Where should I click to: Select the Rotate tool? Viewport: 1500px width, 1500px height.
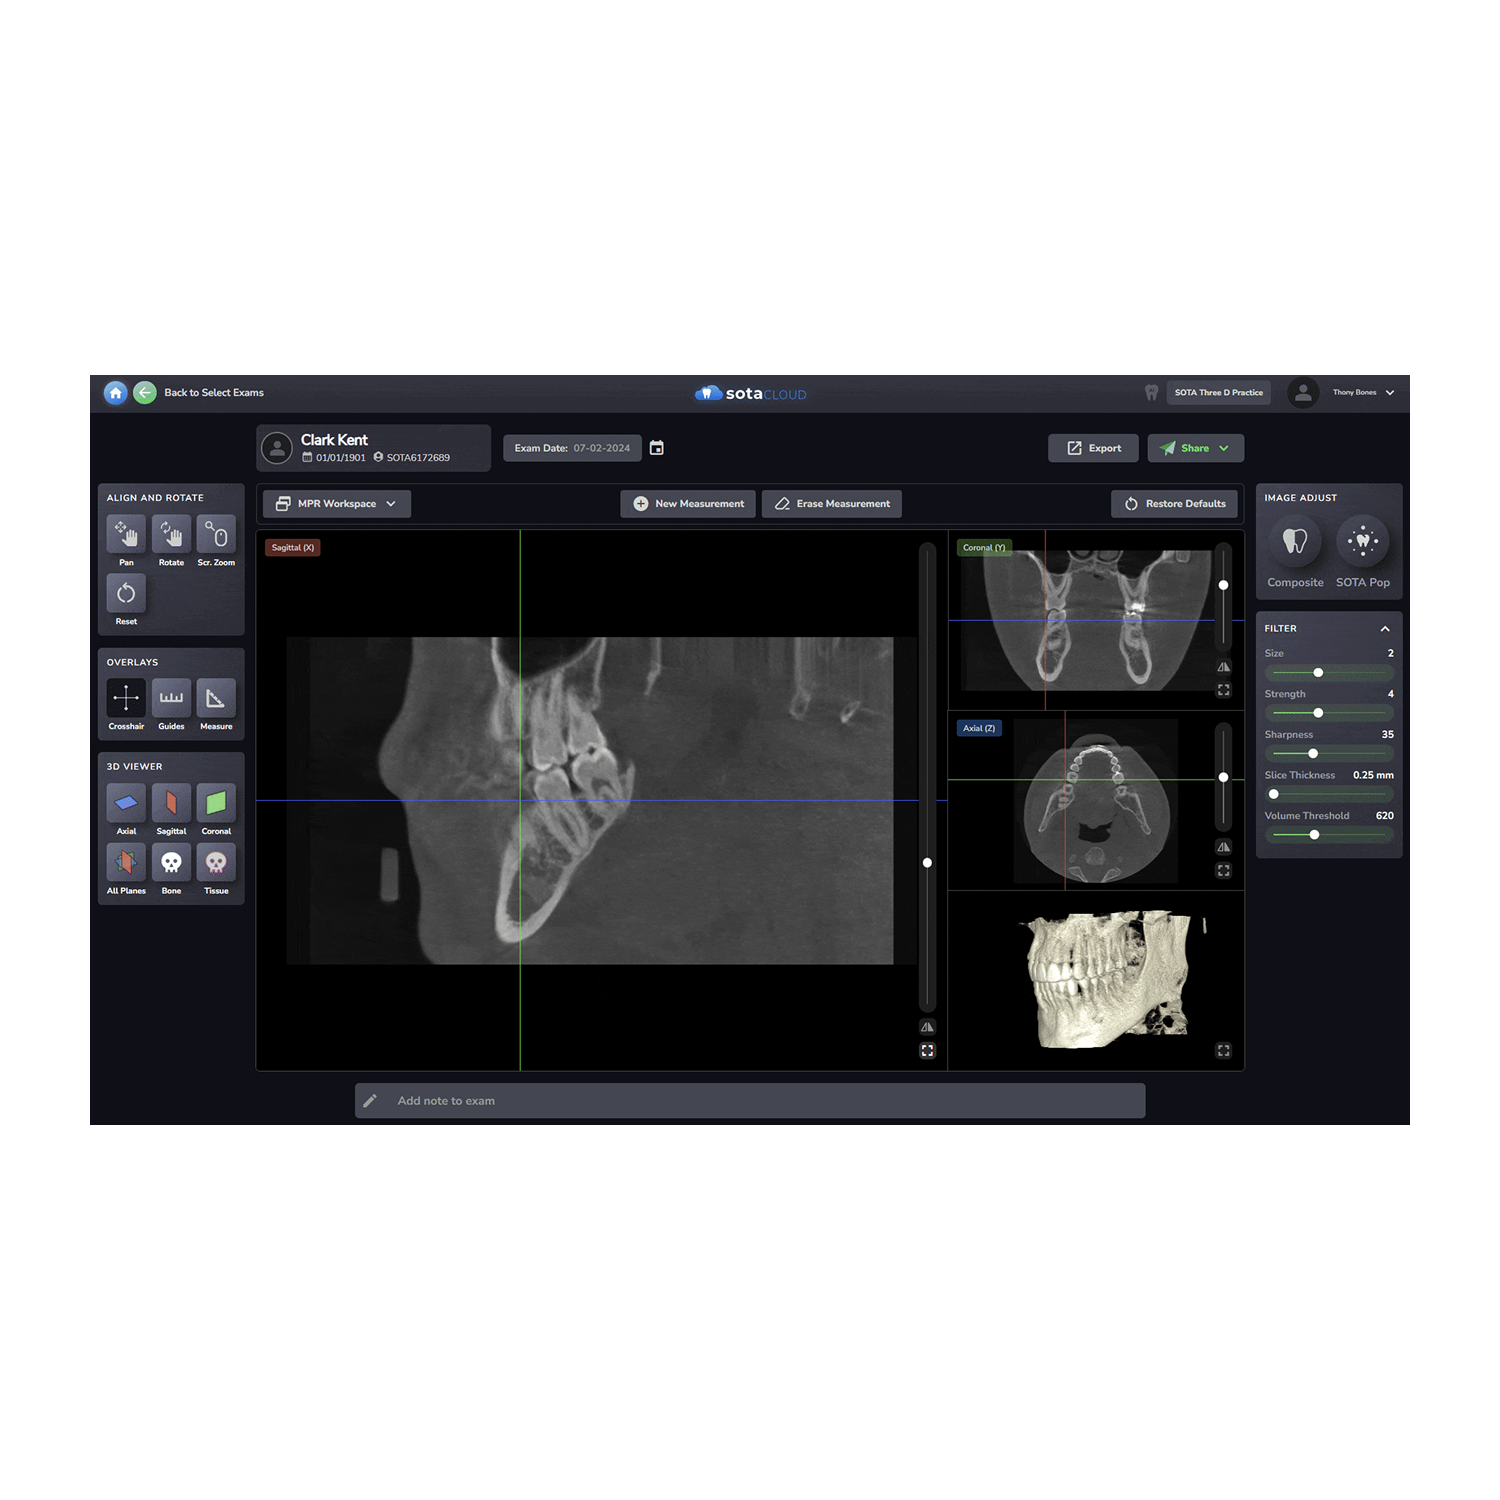(x=171, y=534)
